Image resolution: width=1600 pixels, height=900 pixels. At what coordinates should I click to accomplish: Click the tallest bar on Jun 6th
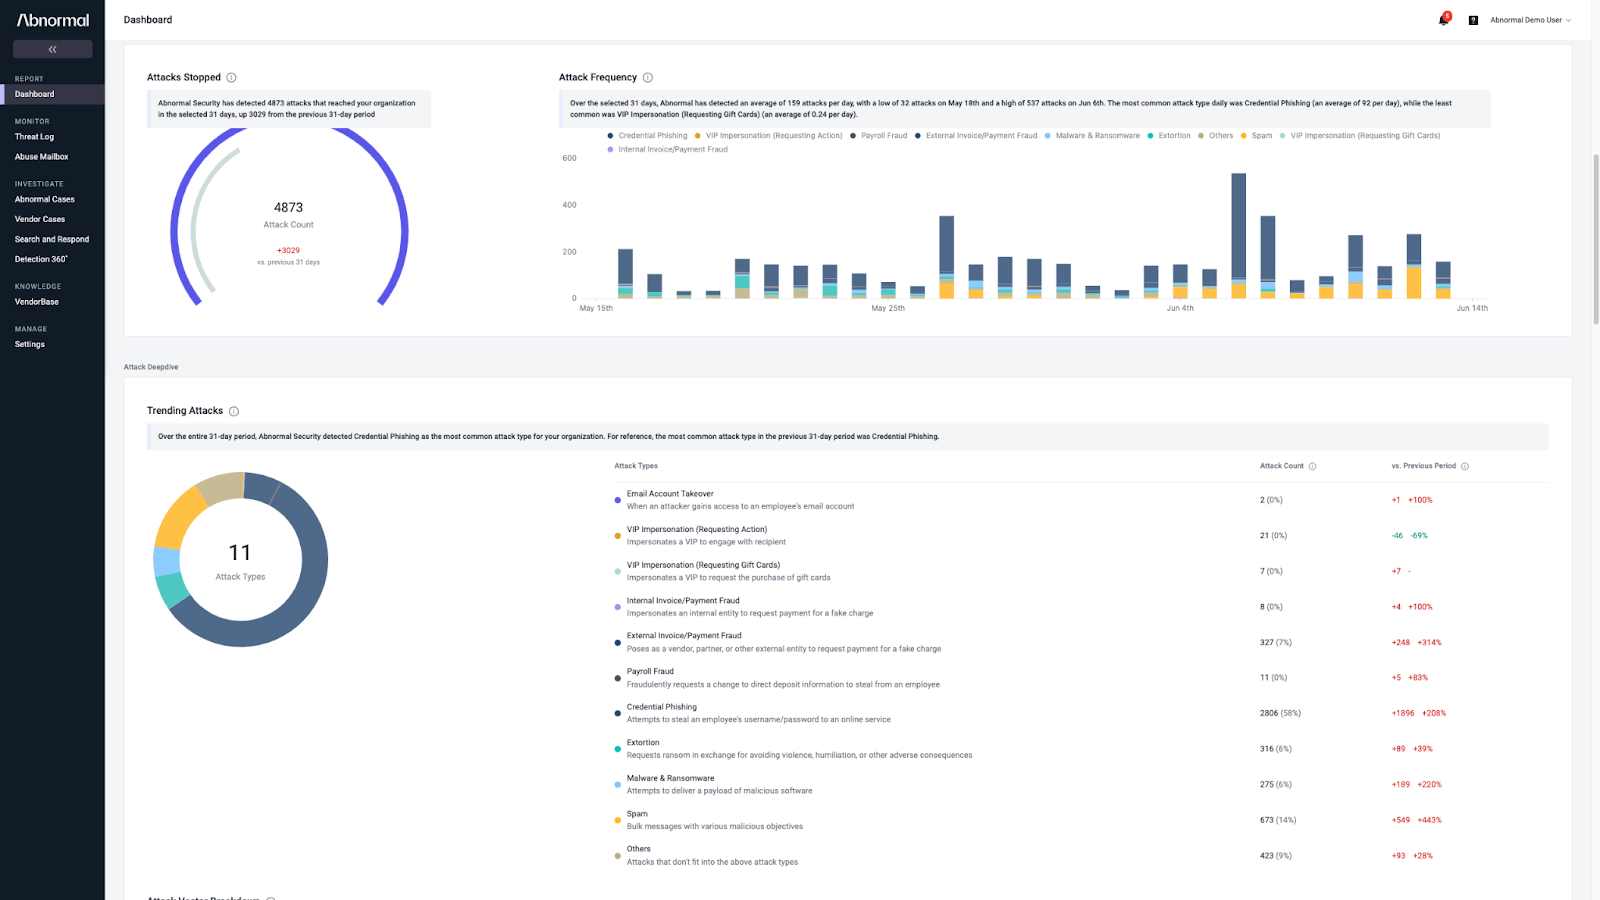tap(1238, 236)
